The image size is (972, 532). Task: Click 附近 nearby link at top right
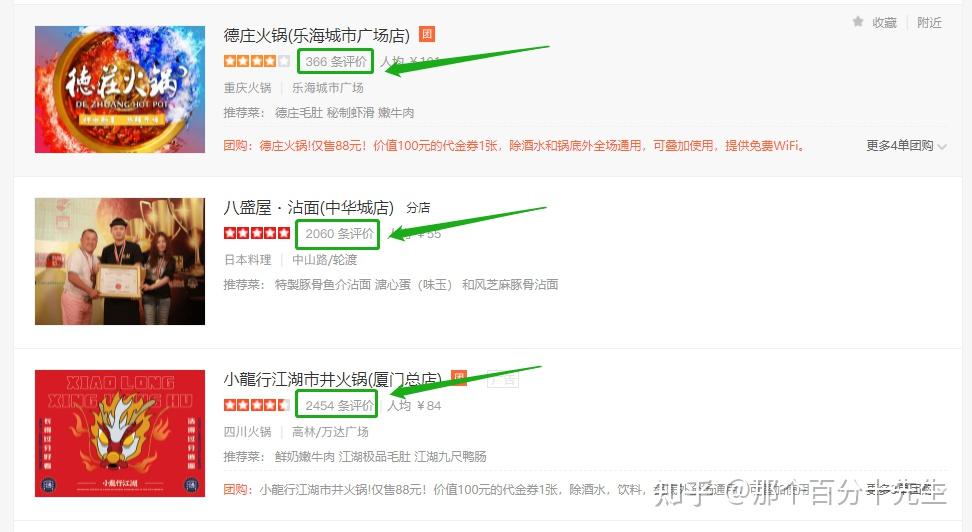[929, 22]
